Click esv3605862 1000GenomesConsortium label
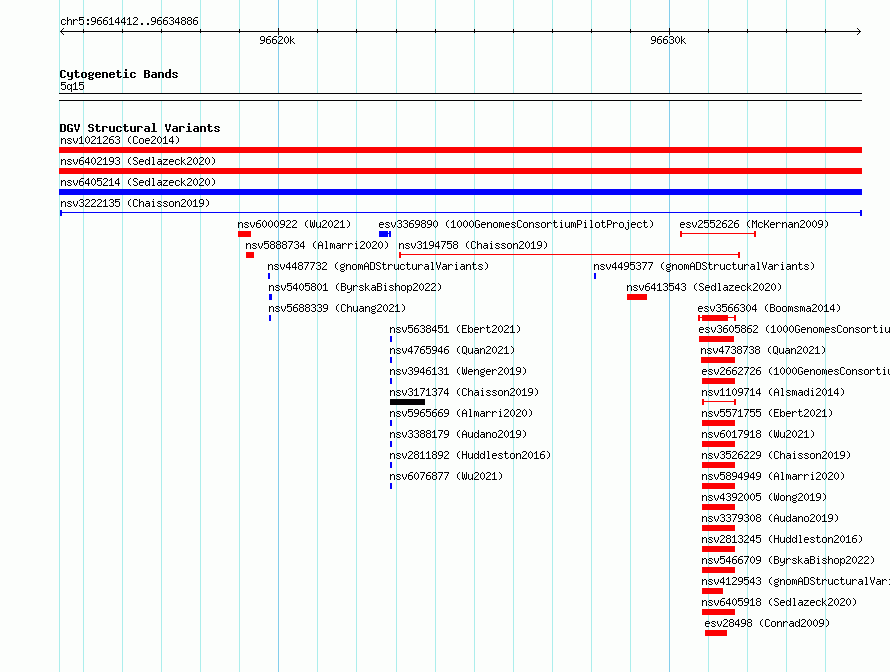890x672 pixels. coord(794,329)
